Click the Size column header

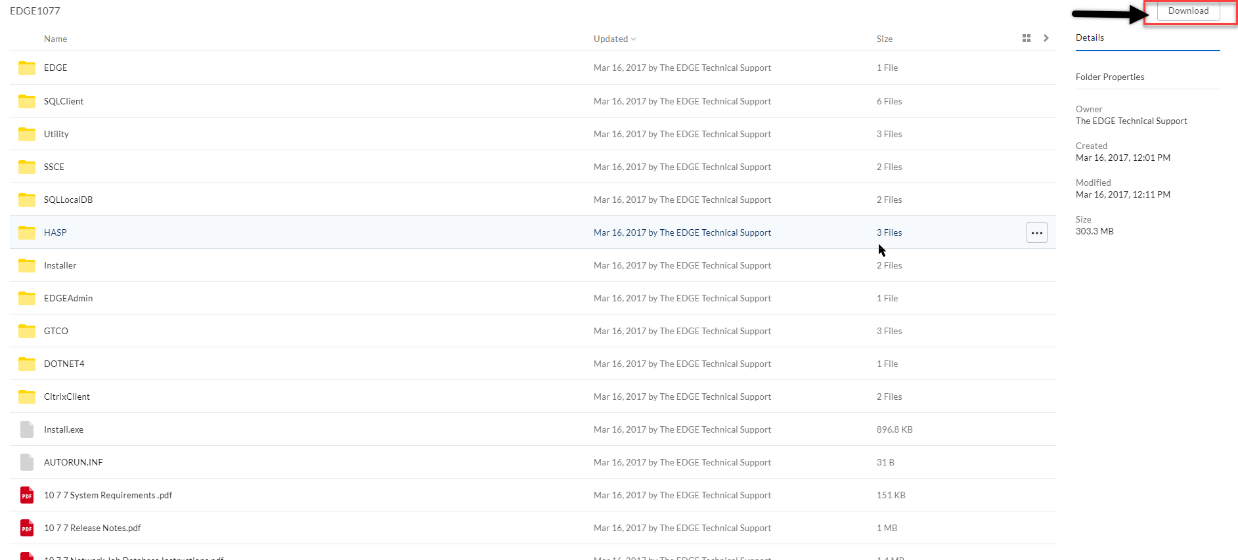point(884,39)
